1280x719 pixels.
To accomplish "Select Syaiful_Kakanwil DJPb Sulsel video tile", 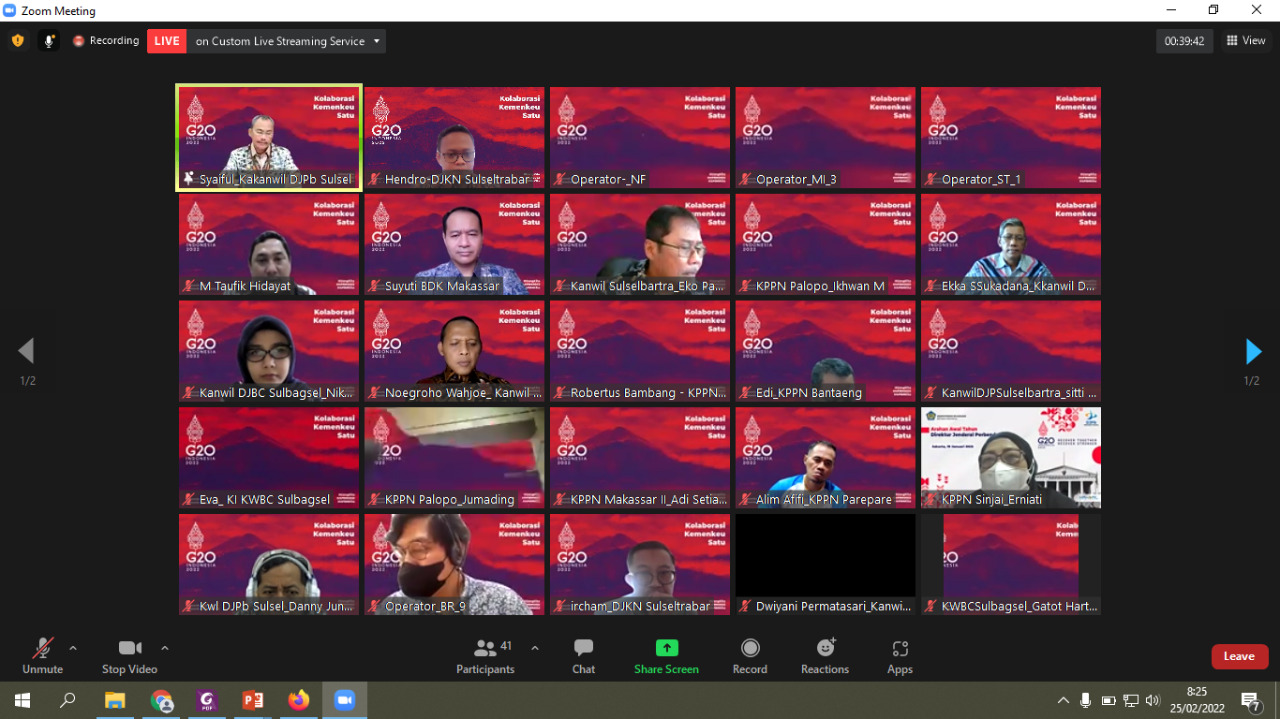I will (268, 137).
